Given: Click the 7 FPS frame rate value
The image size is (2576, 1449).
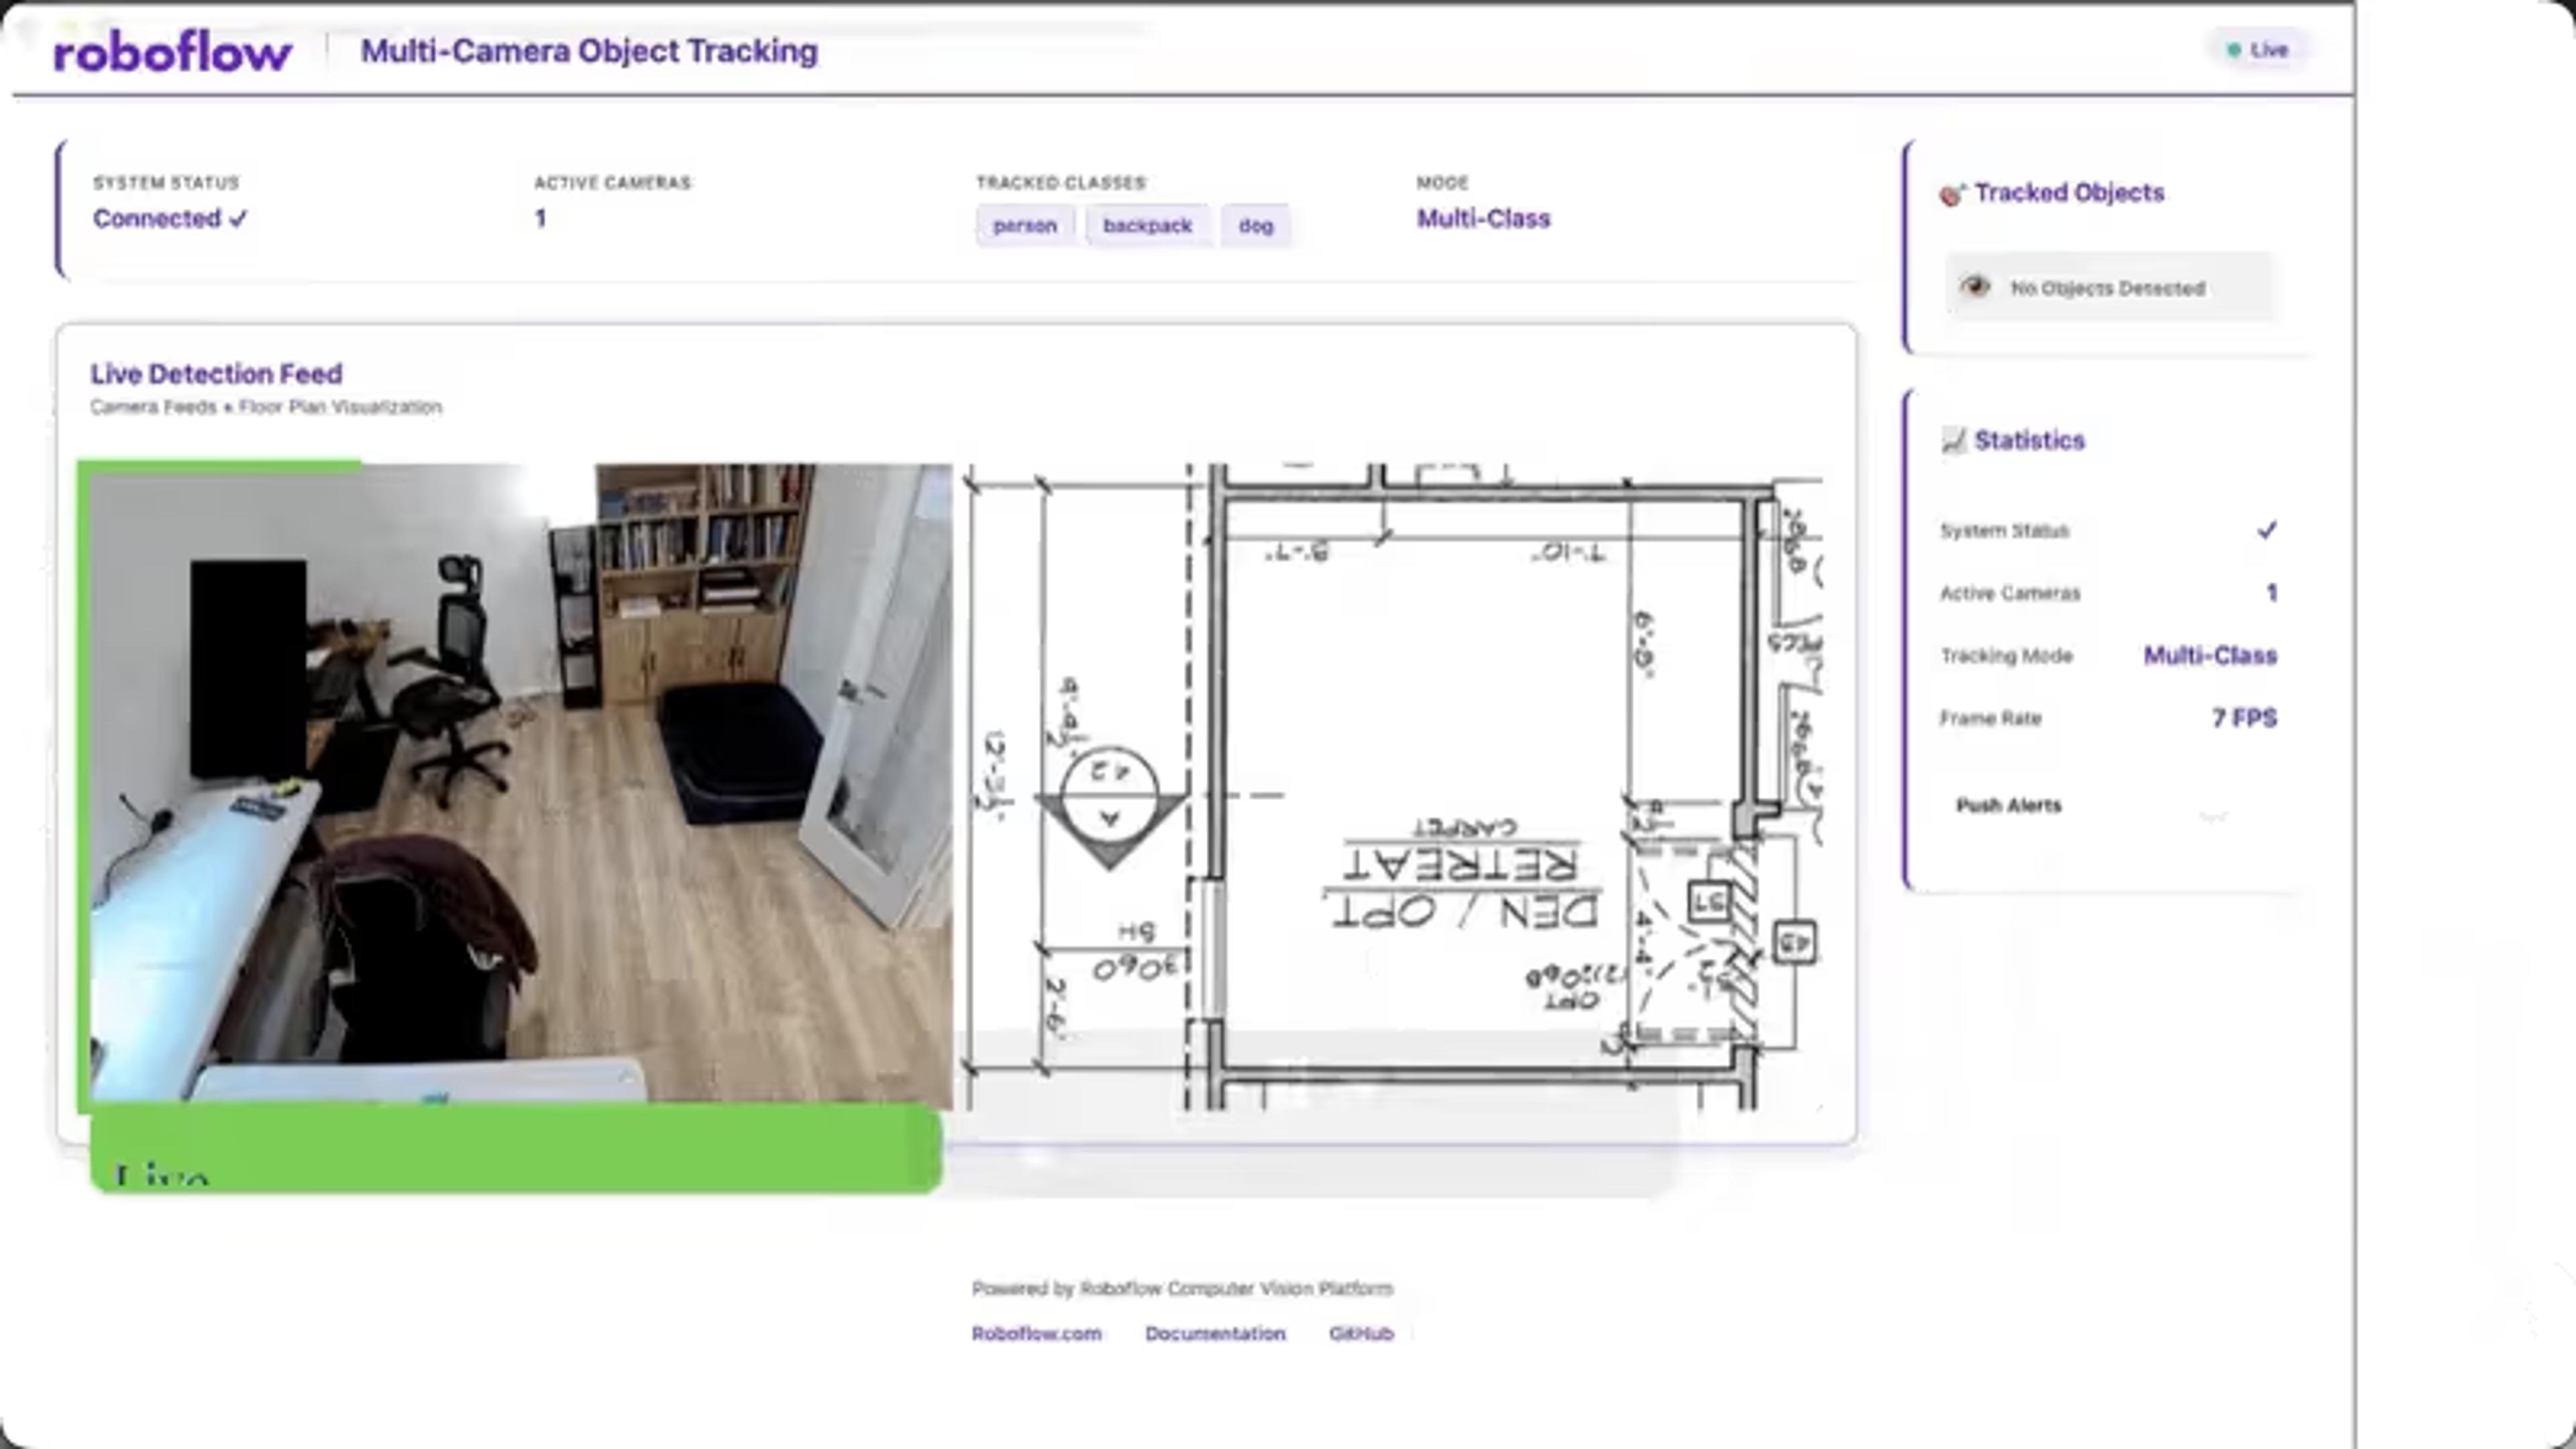Looking at the screenshot, I should pos(2244,718).
